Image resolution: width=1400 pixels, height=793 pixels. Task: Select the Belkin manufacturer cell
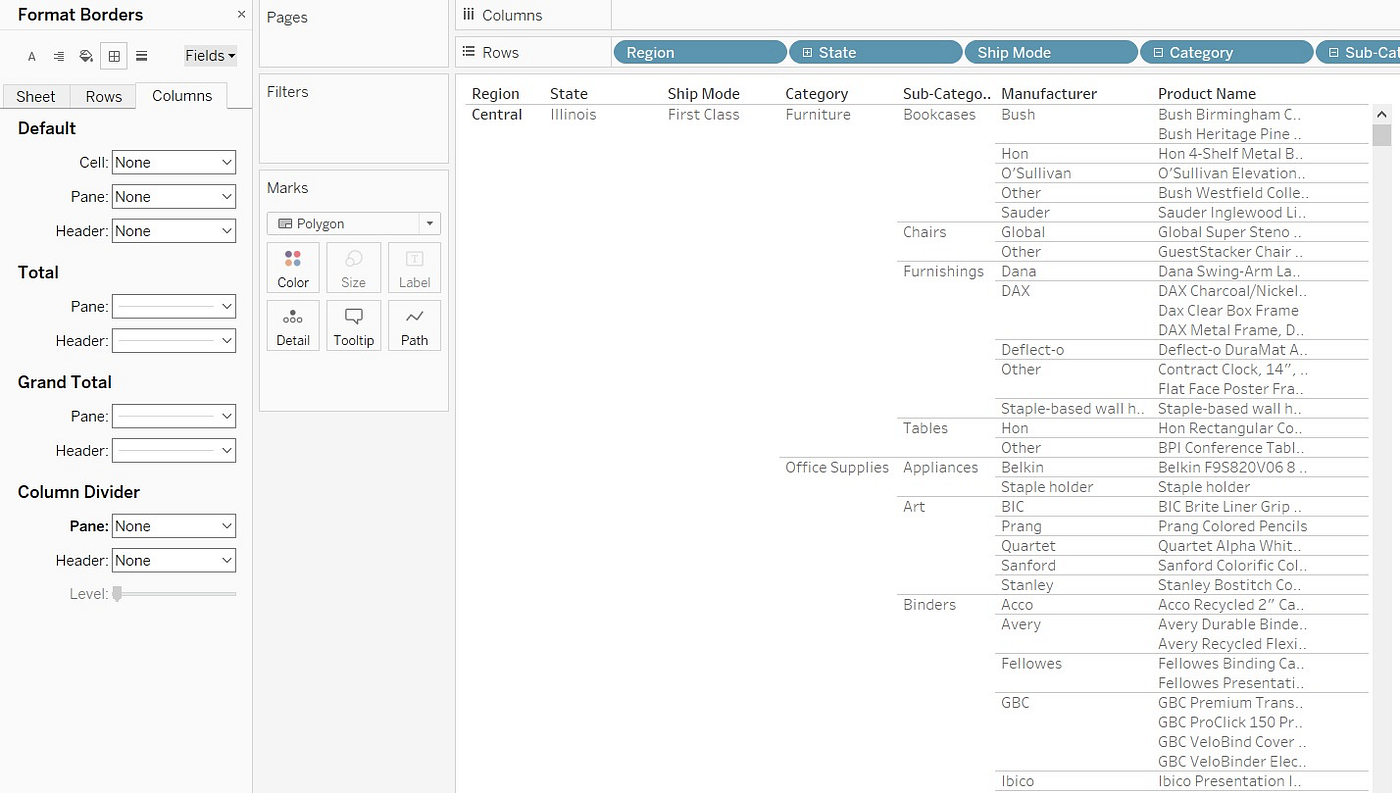pos(1022,467)
